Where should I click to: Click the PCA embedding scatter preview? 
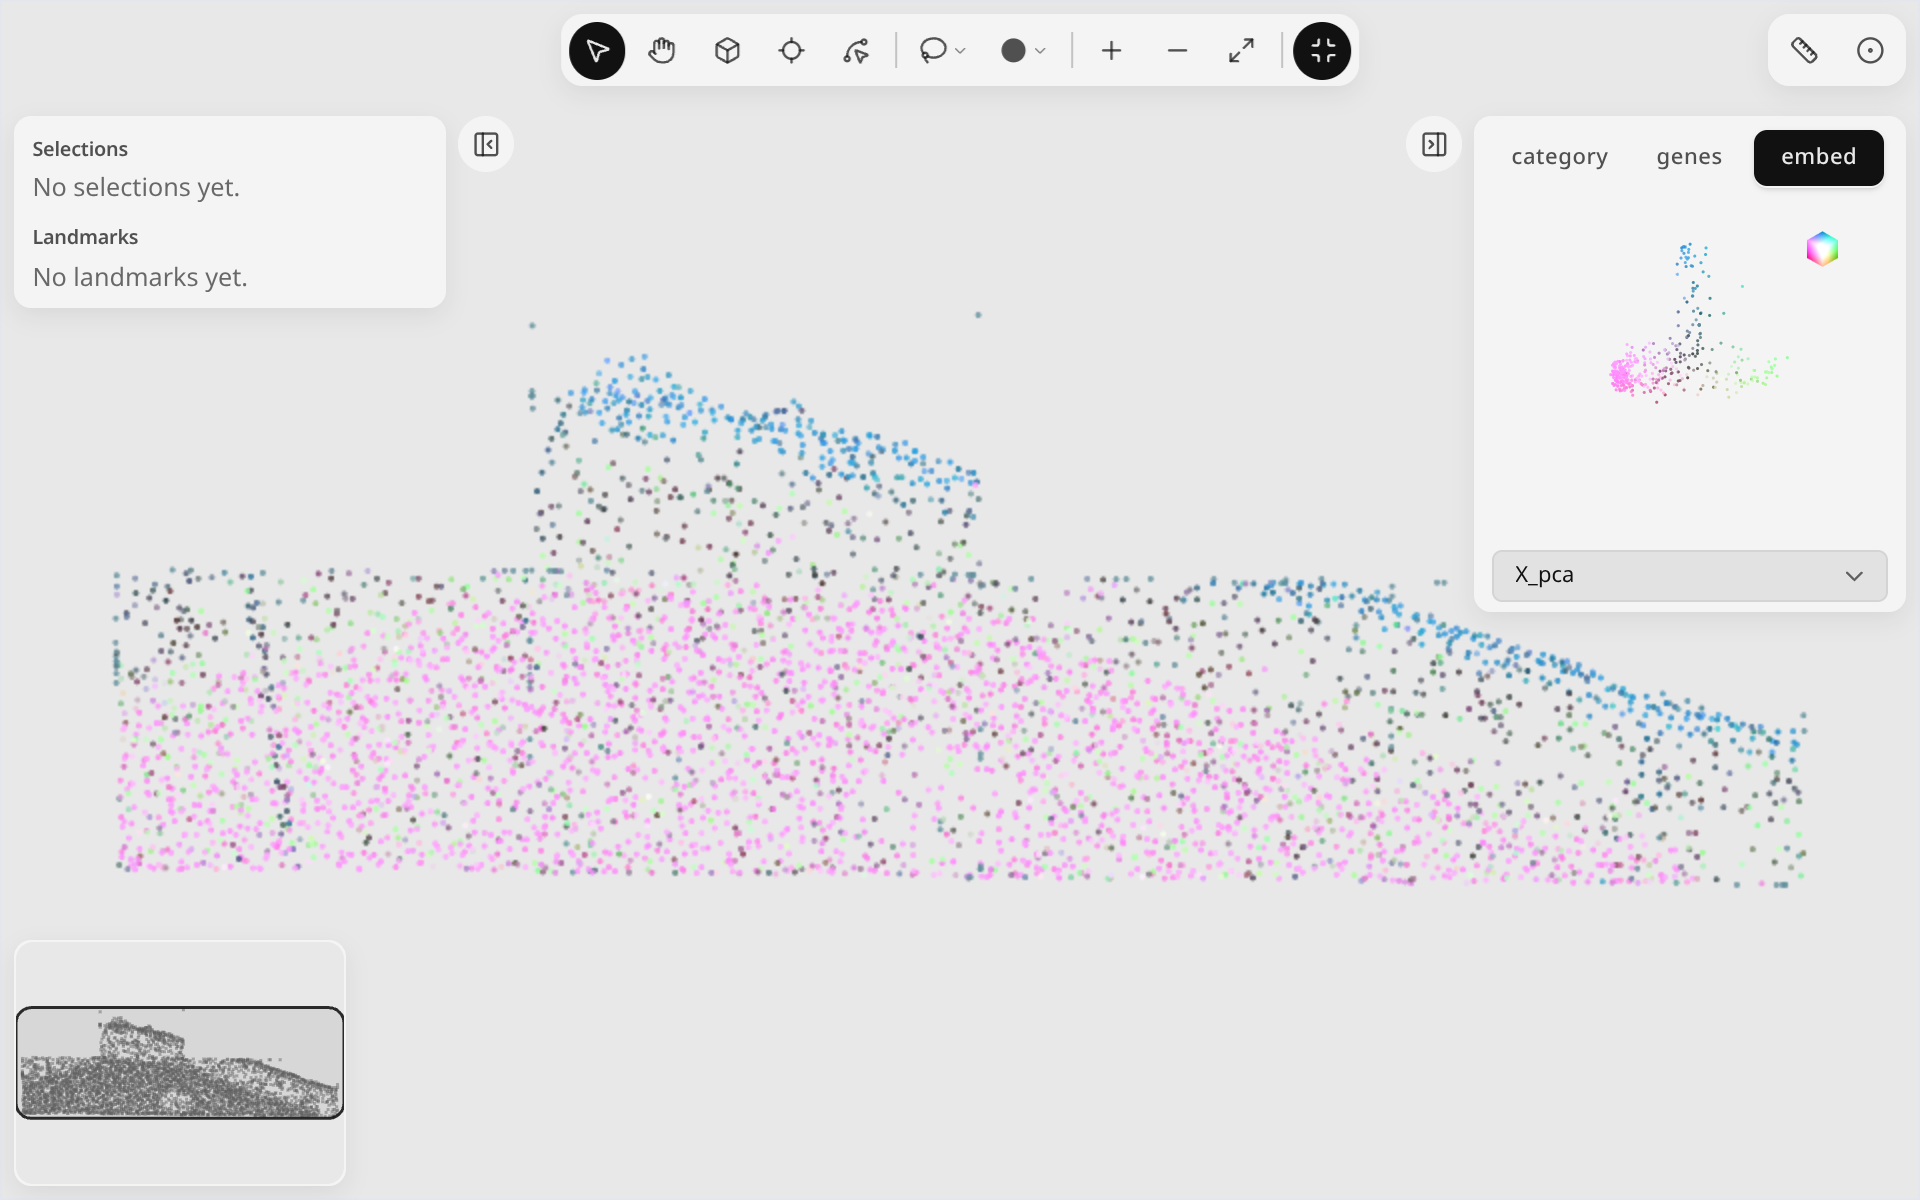(x=1697, y=322)
